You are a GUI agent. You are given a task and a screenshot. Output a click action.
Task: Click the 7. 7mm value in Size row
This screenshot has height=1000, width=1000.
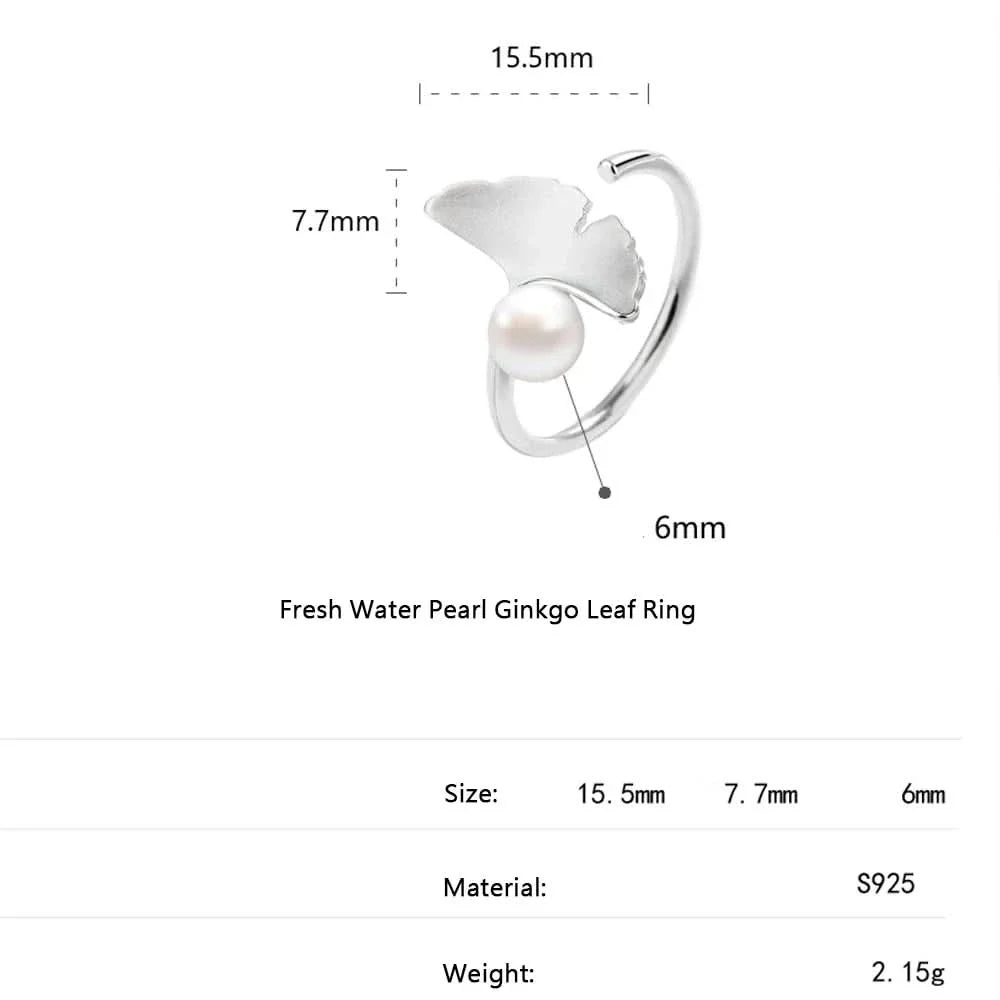(x=760, y=794)
